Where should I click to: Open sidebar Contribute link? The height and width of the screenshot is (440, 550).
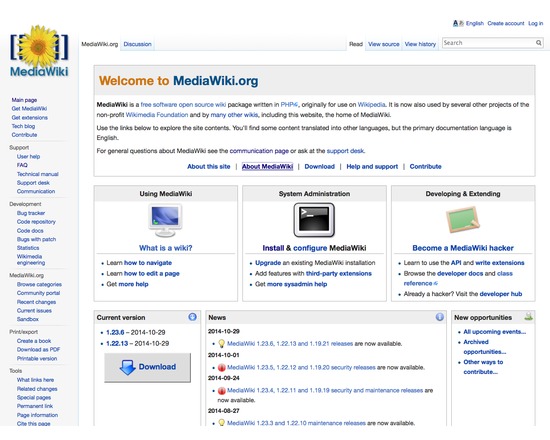click(x=24, y=135)
